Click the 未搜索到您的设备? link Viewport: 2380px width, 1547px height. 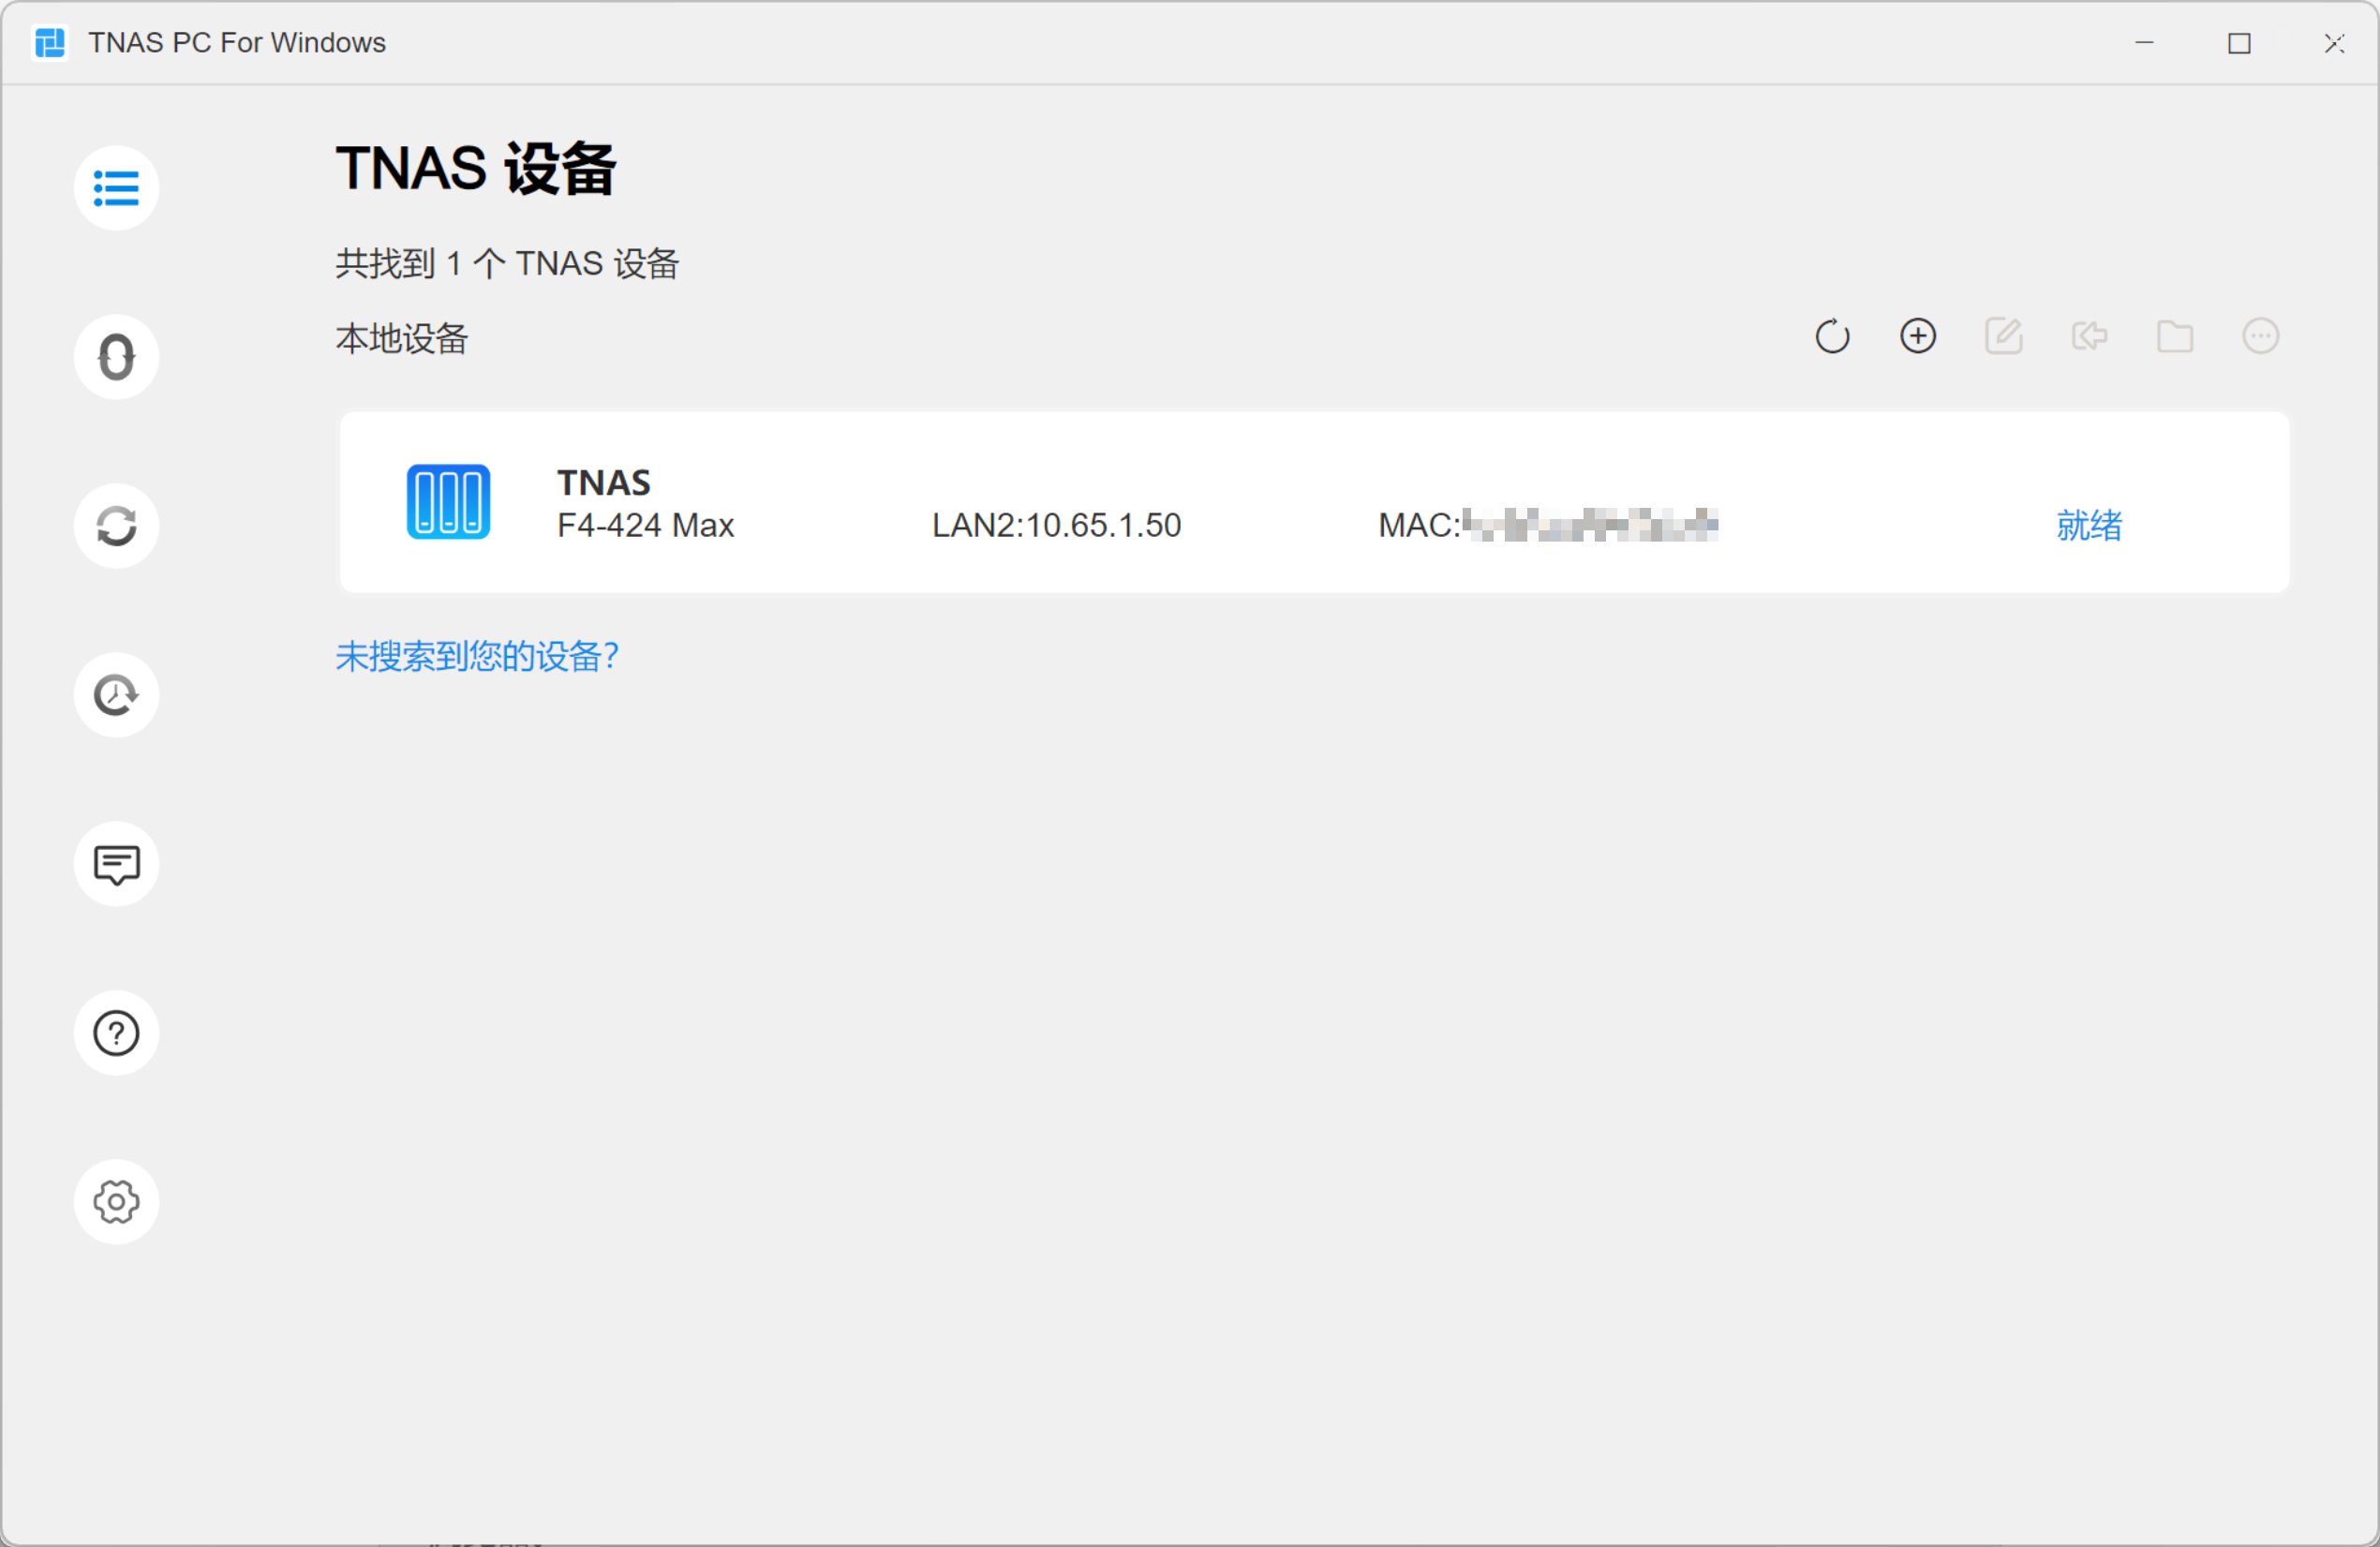point(477,657)
